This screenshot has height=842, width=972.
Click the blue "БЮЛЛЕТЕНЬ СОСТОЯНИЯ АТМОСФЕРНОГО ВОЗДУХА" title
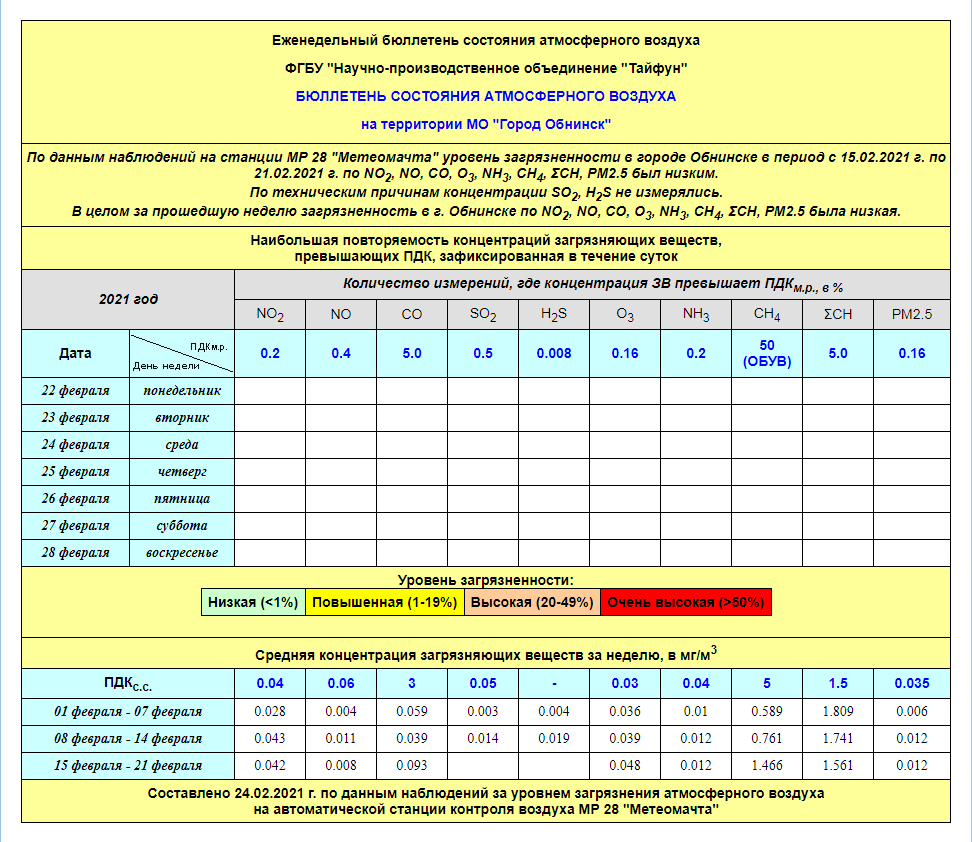tap(486, 96)
